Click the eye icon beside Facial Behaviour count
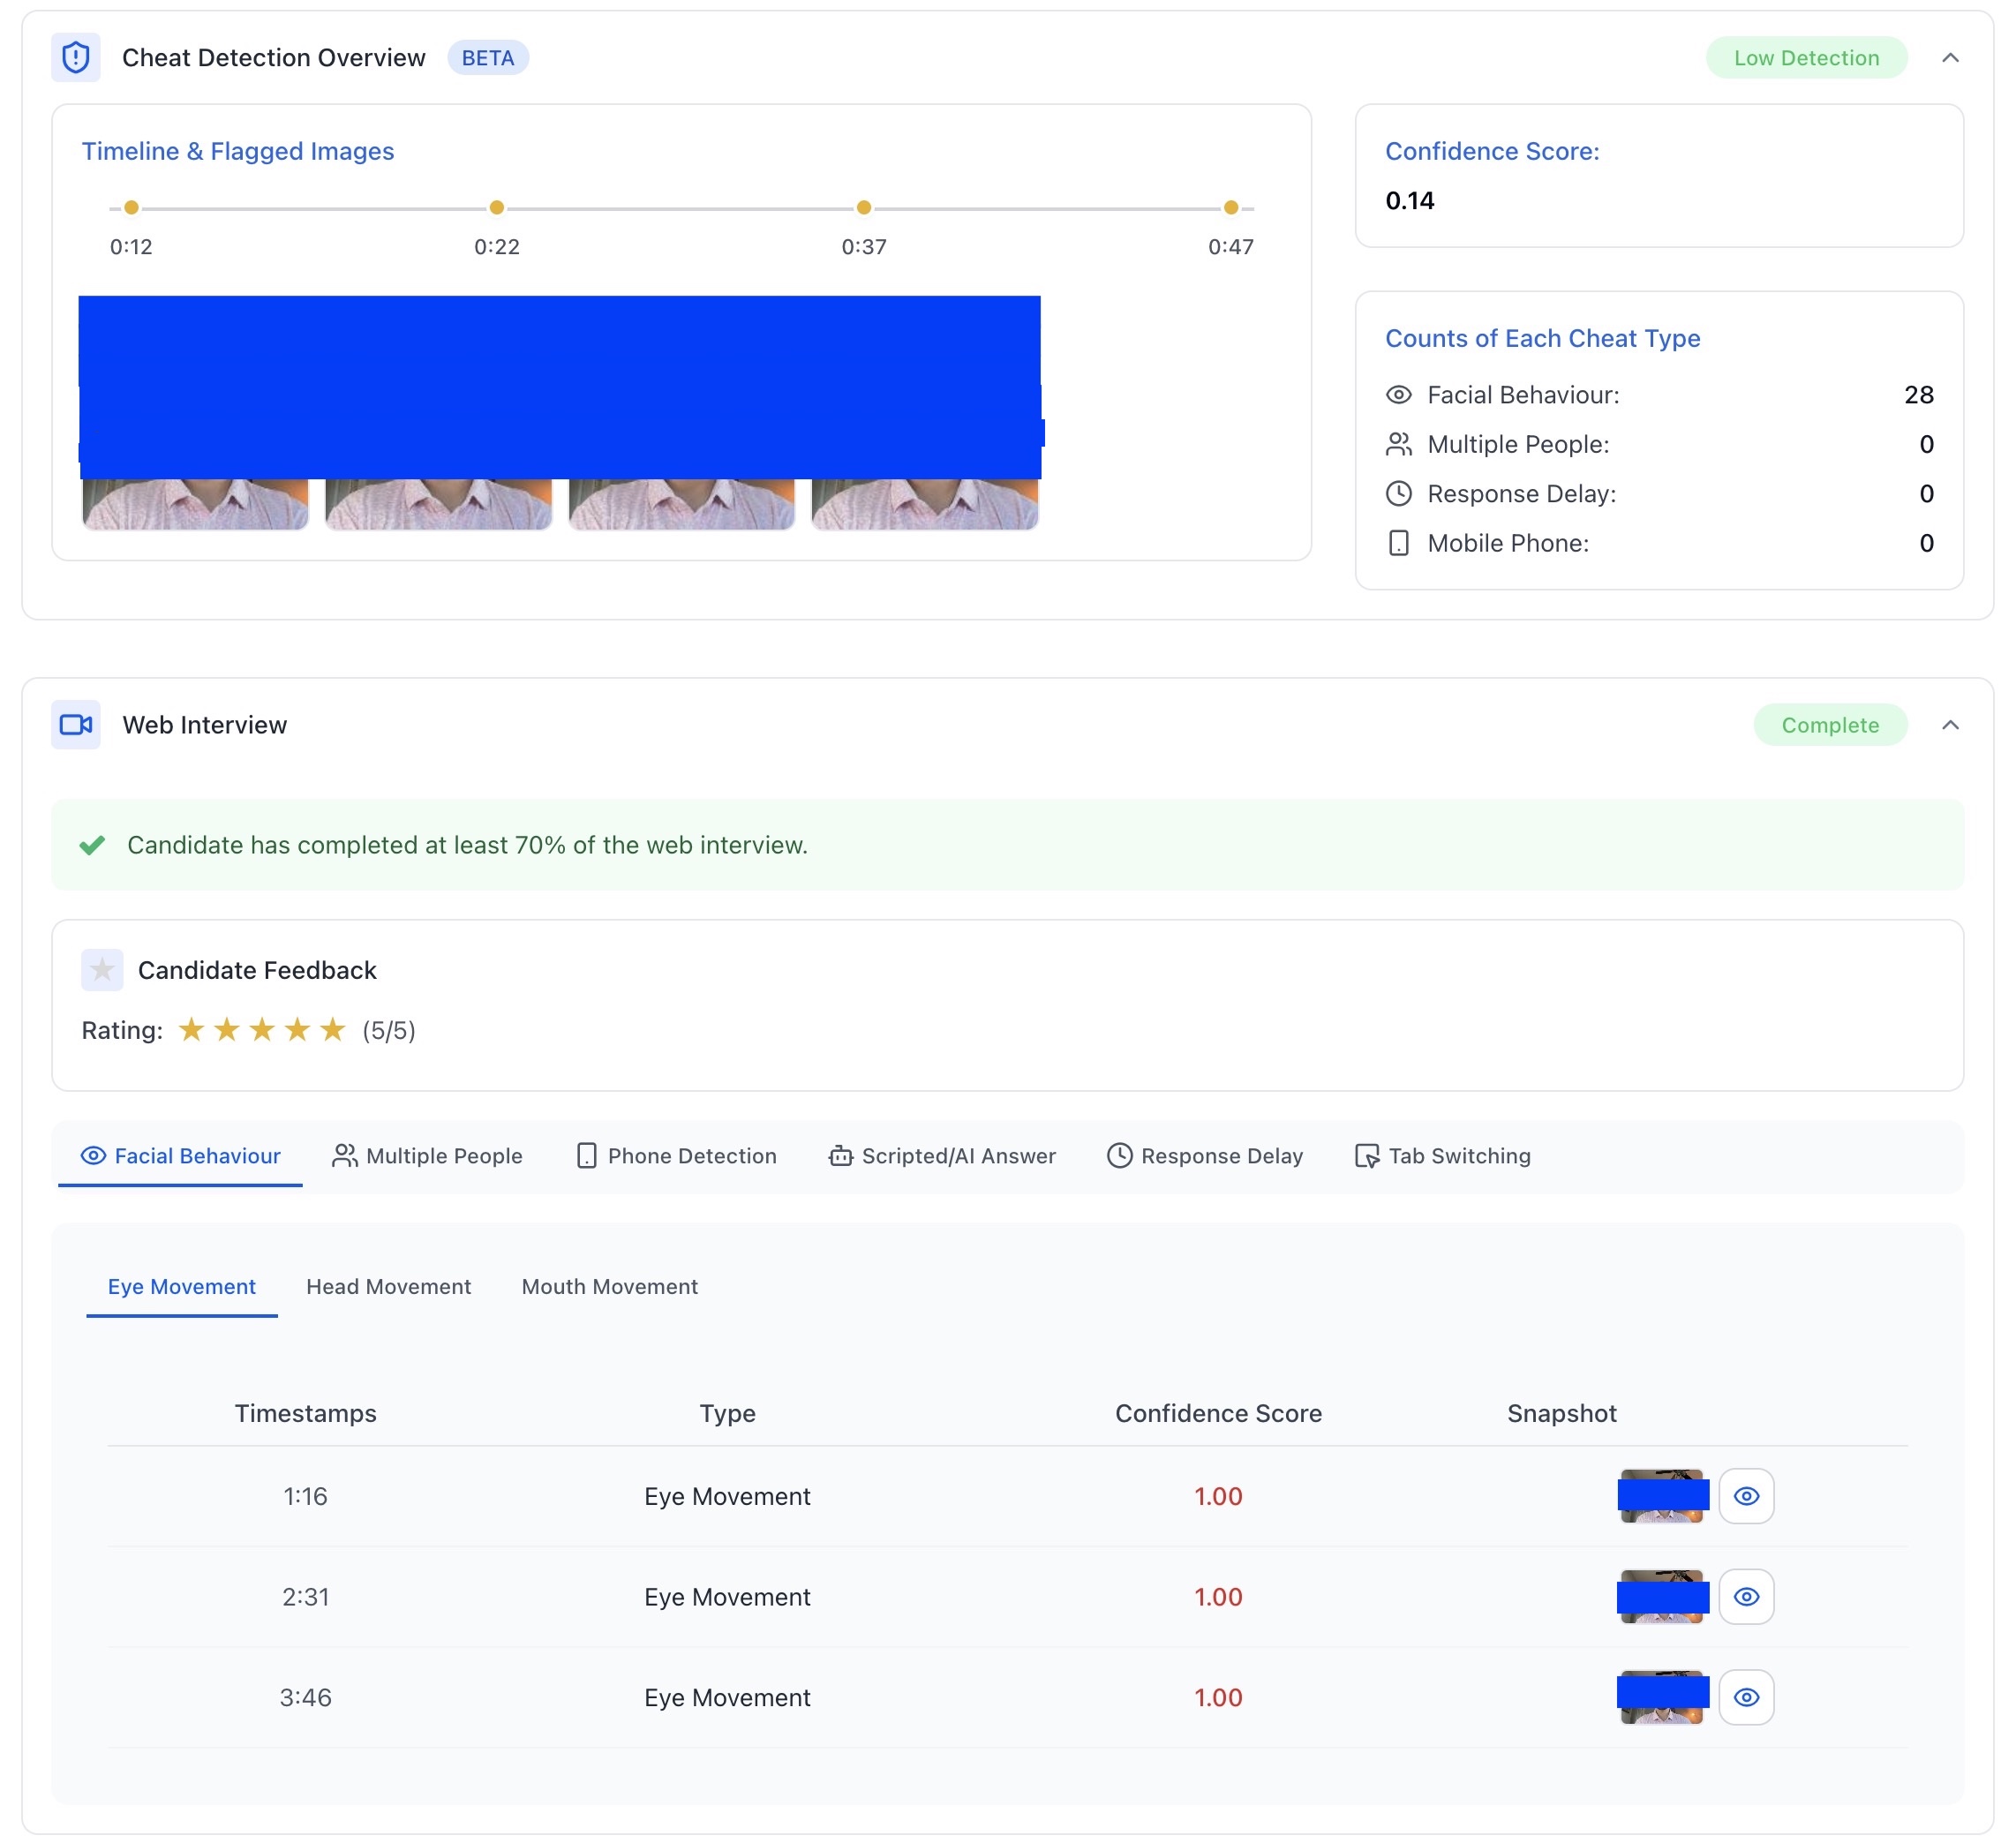Viewport: 2016px width, 1843px height. point(1399,395)
